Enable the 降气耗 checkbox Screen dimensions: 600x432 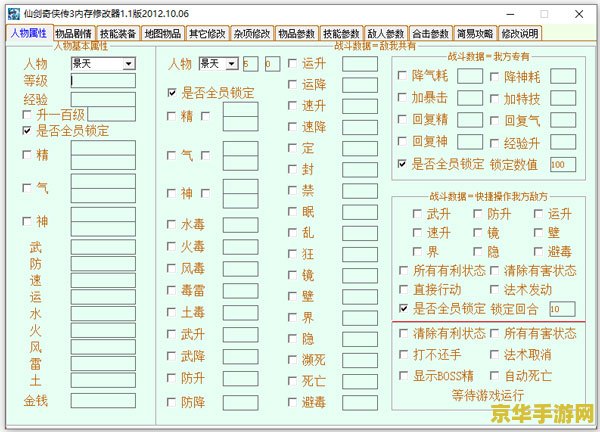click(x=402, y=75)
